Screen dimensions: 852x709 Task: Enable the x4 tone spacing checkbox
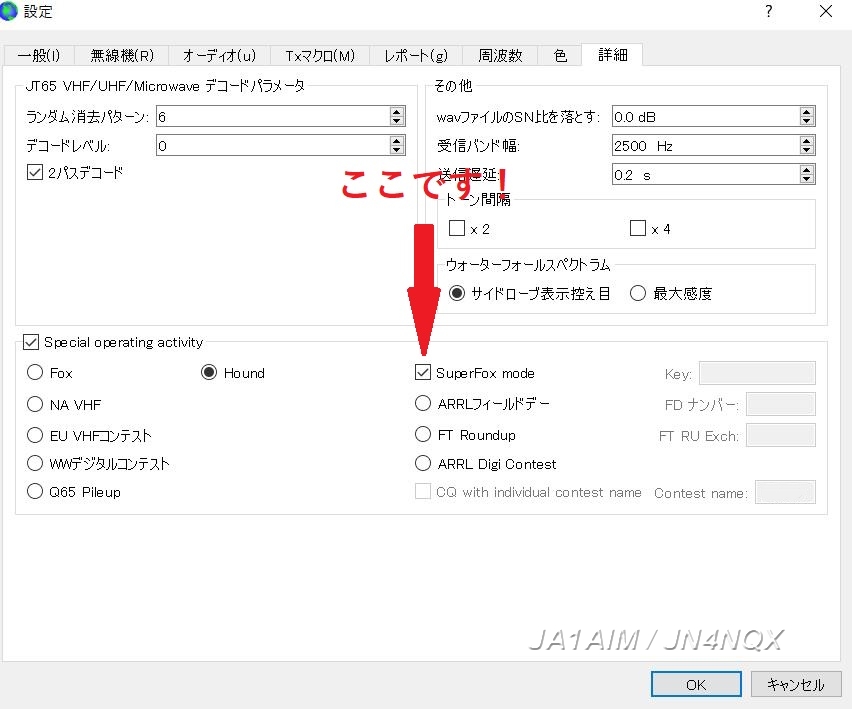pyautogui.click(x=637, y=229)
